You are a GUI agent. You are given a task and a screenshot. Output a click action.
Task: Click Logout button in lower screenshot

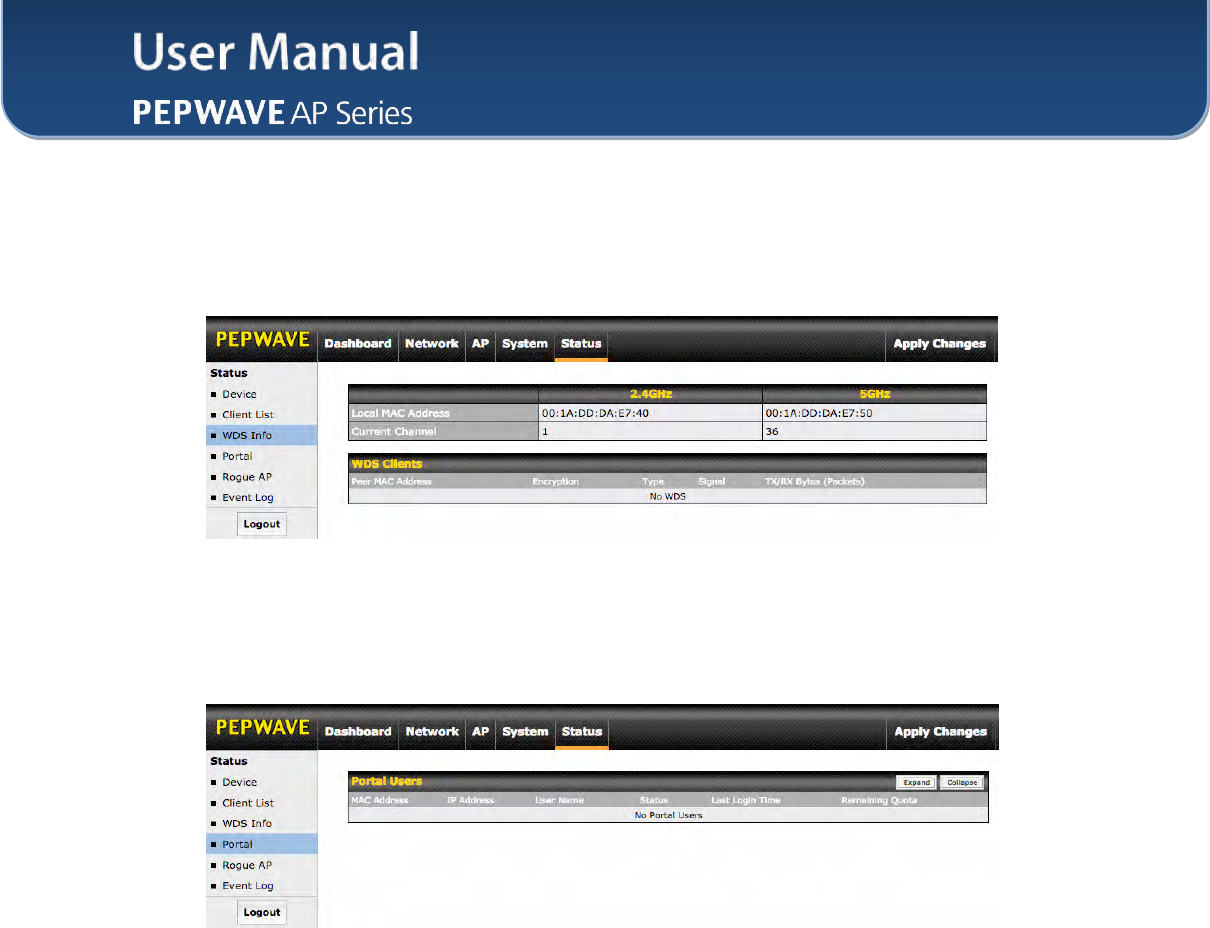pos(262,911)
